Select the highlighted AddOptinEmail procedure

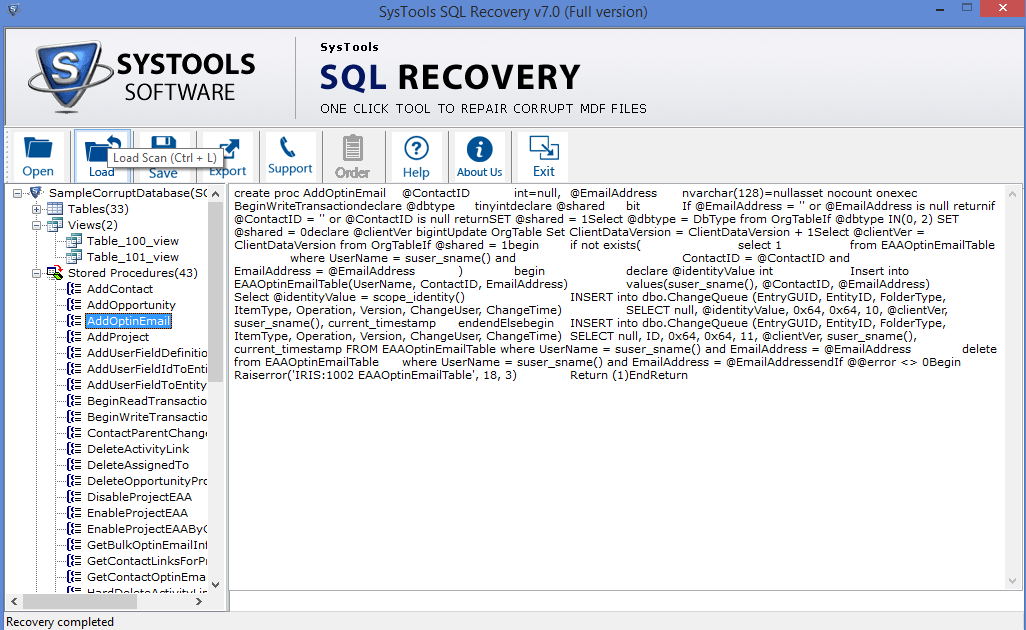tap(128, 321)
